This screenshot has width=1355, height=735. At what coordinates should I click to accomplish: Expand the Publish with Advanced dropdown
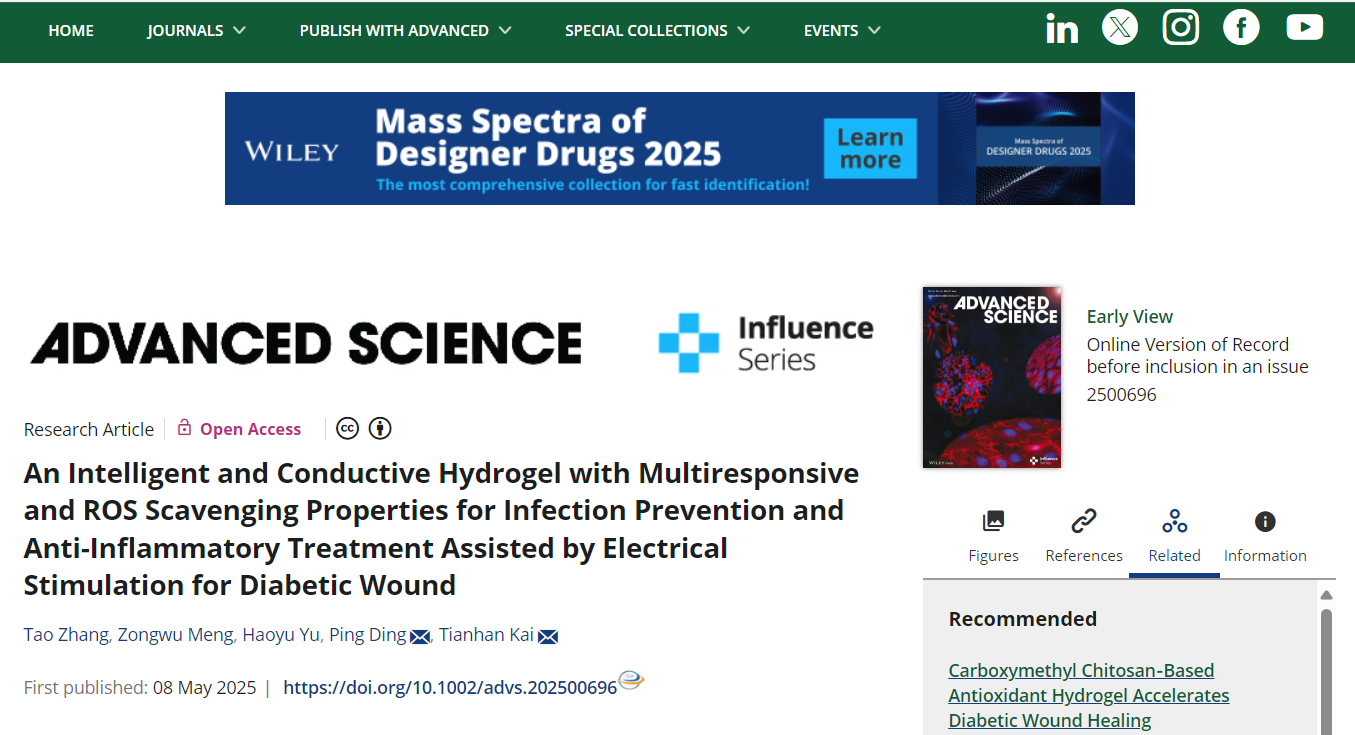405,31
